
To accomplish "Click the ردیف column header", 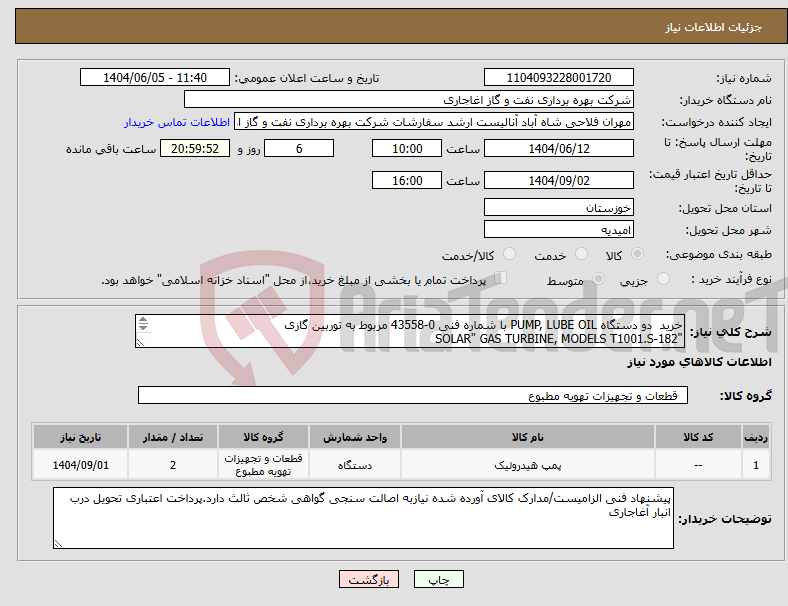I will (x=755, y=437).
